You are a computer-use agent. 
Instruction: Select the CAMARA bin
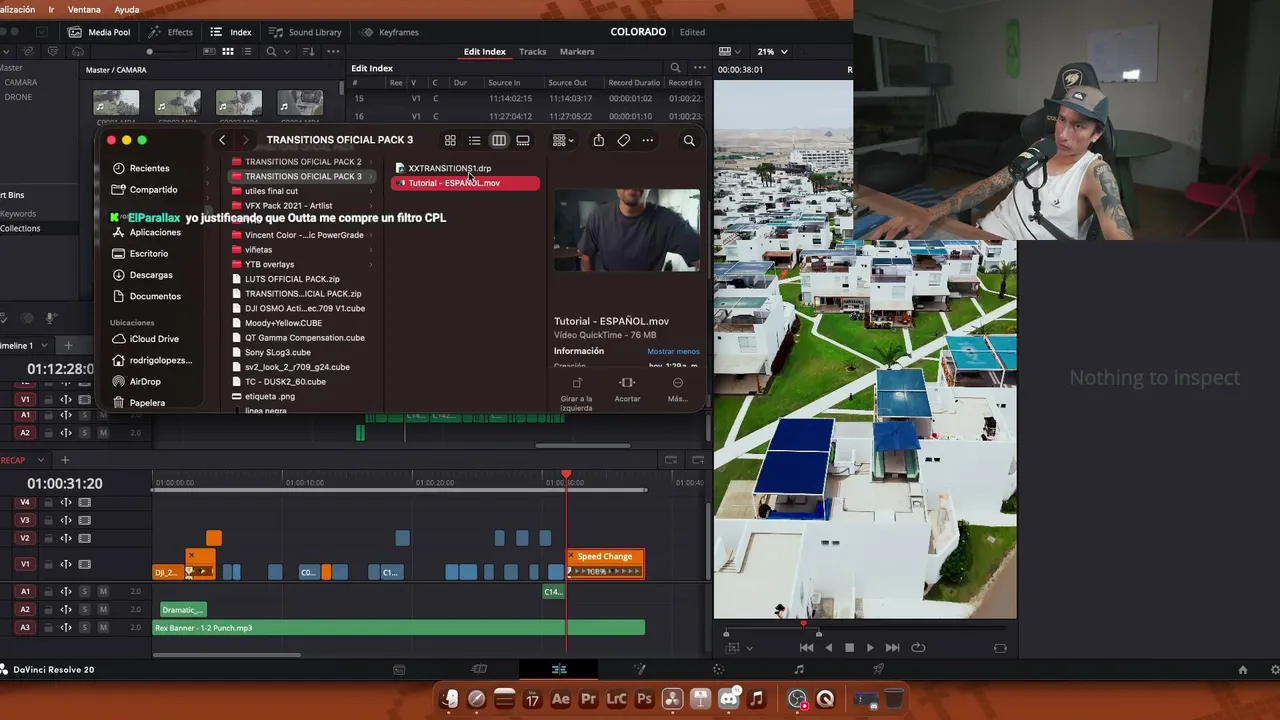click(x=21, y=82)
